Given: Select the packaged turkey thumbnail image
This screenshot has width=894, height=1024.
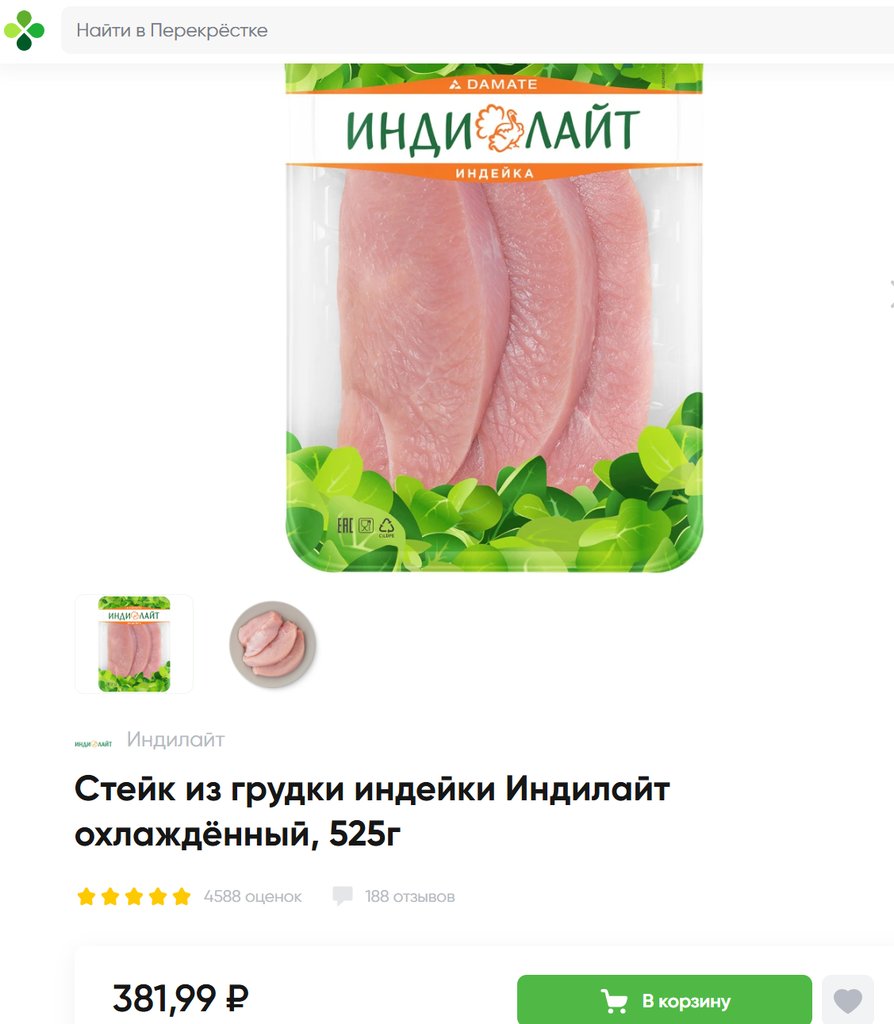Looking at the screenshot, I should tap(134, 644).
